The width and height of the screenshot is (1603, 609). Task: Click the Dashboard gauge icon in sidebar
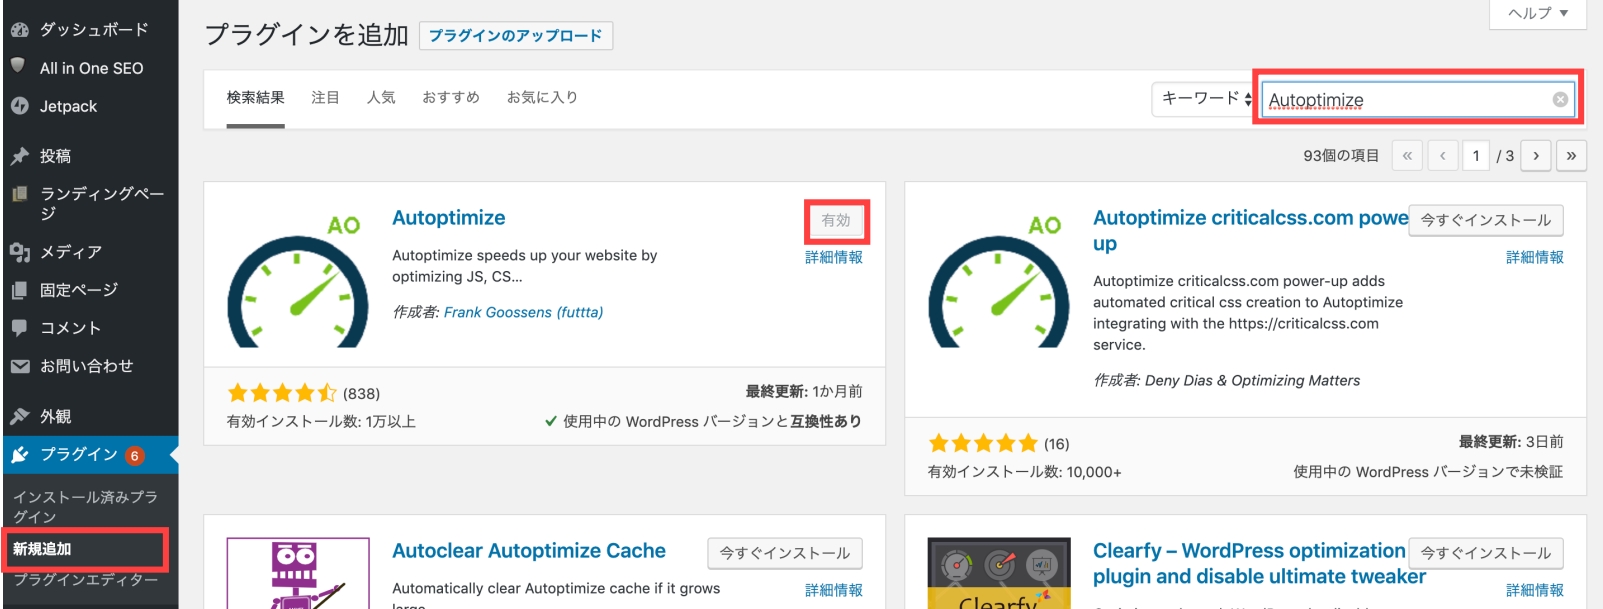[x=19, y=30]
